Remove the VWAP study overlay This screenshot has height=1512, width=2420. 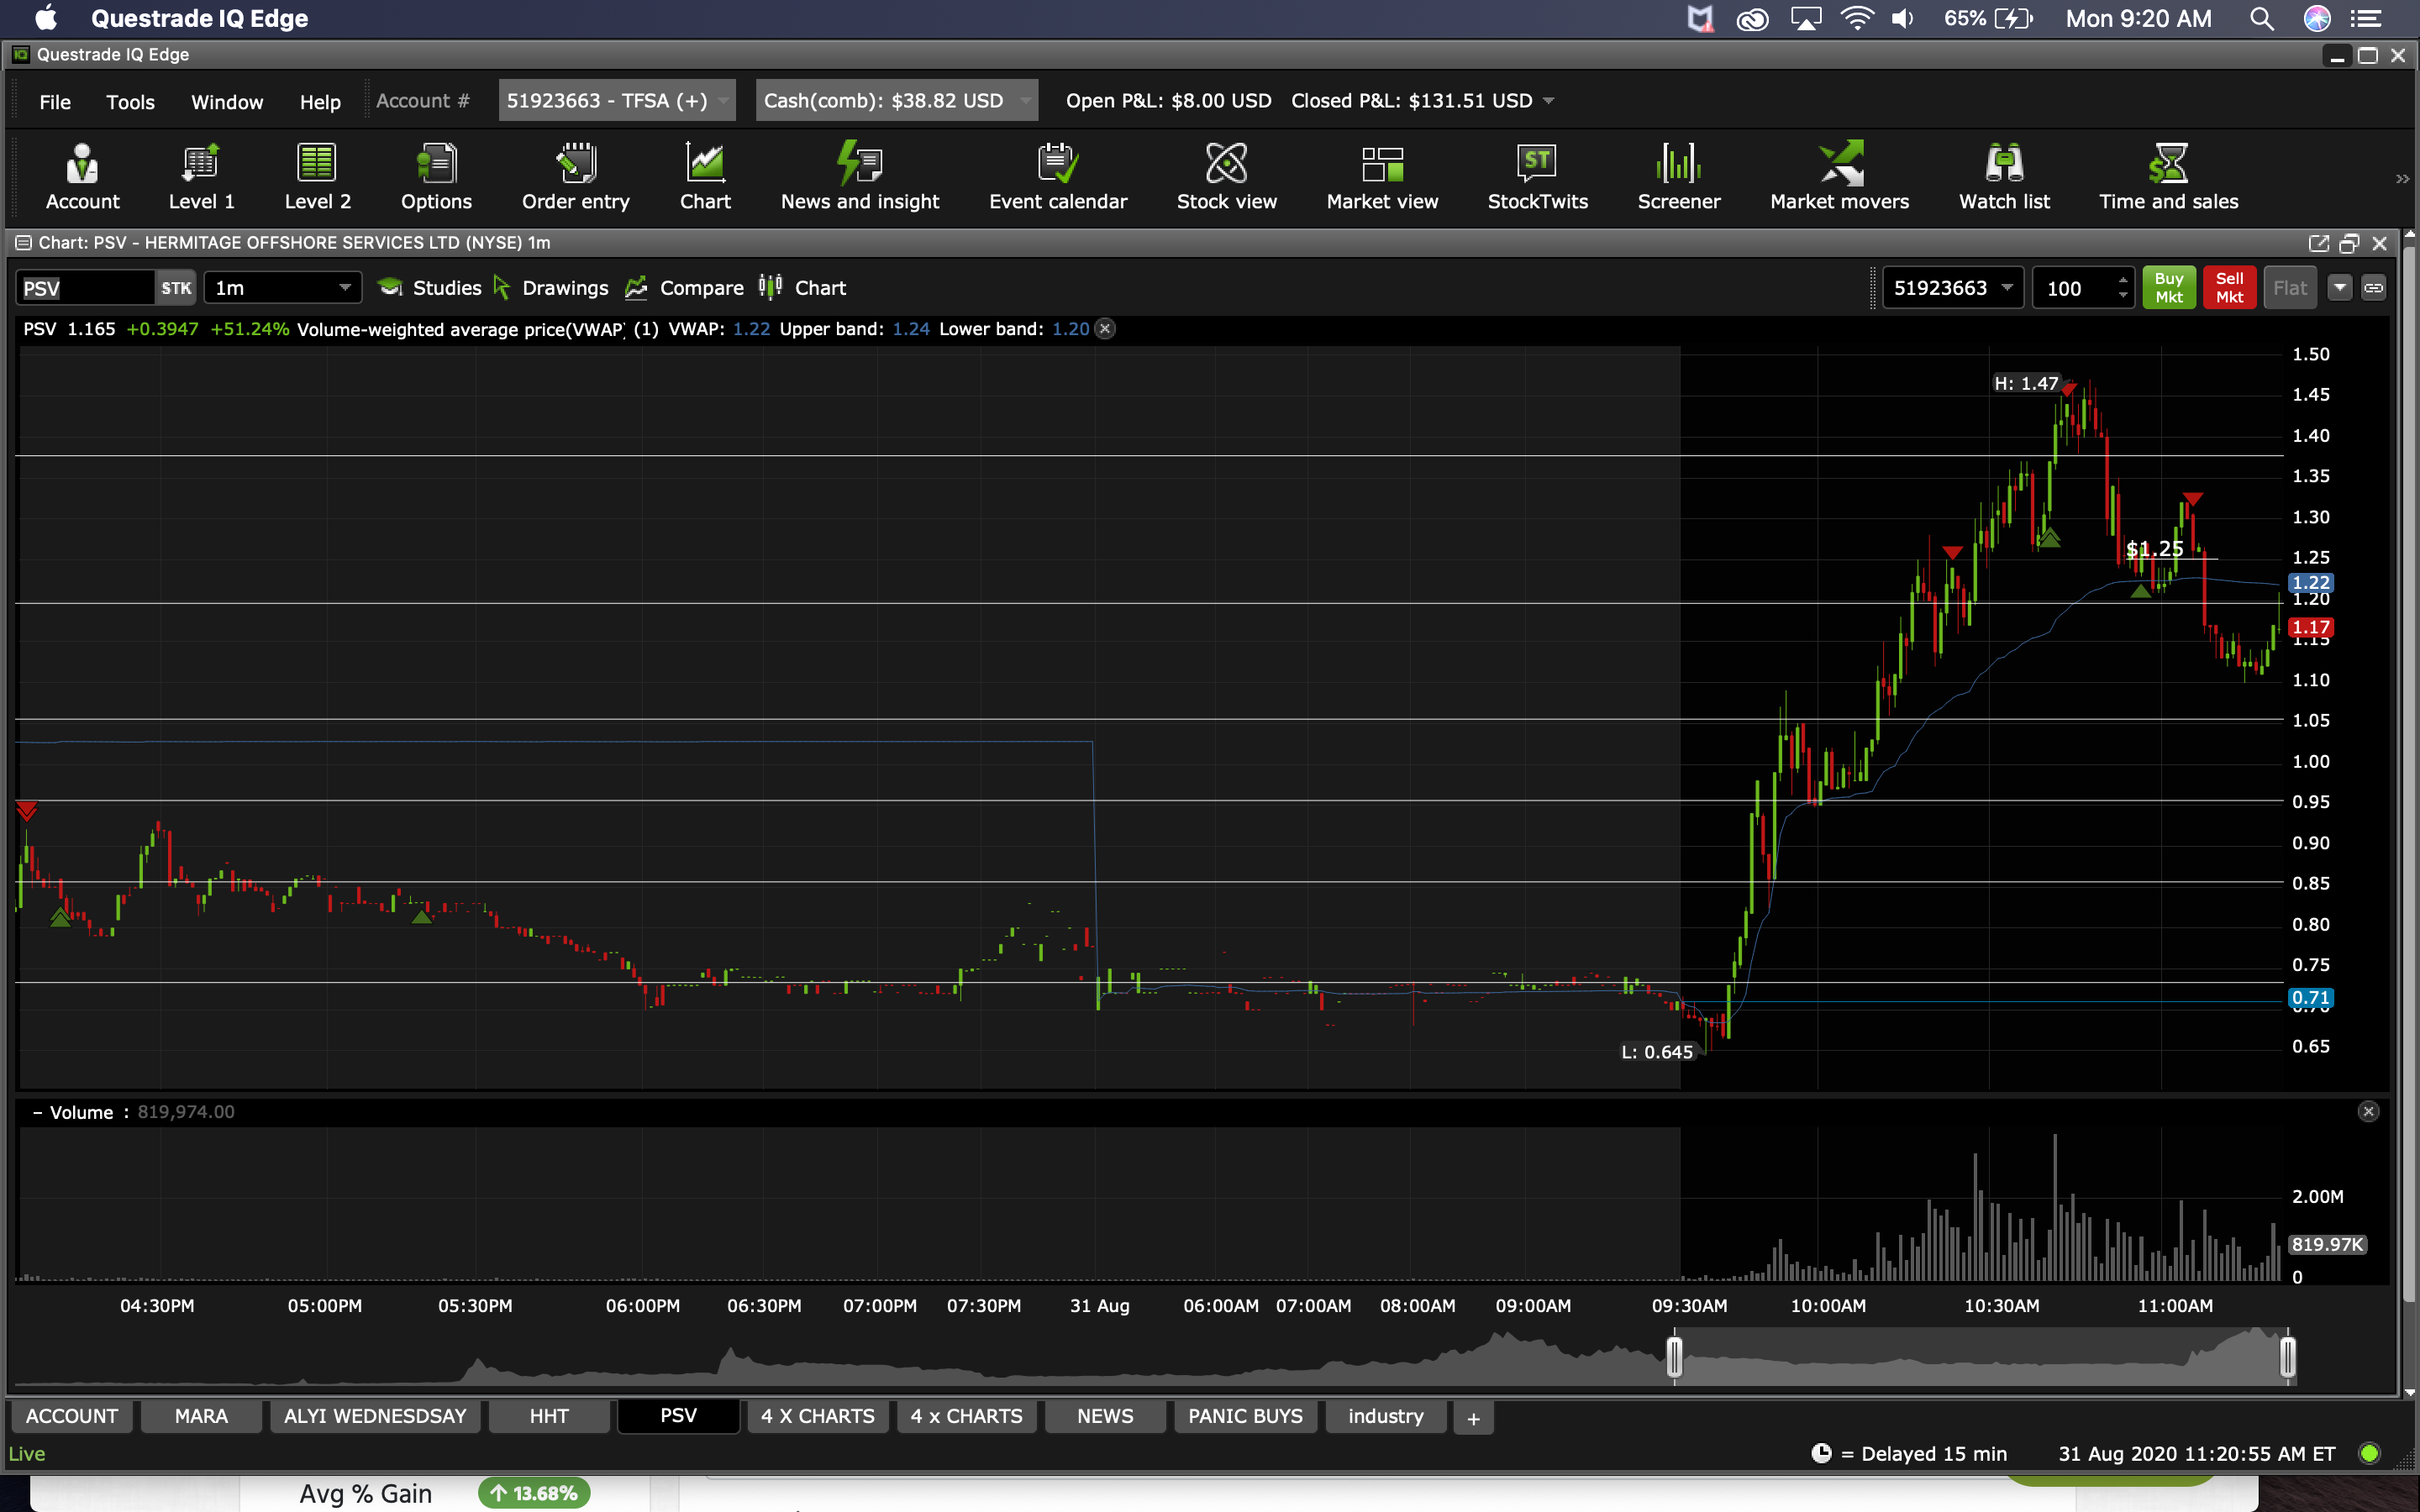(x=1105, y=329)
